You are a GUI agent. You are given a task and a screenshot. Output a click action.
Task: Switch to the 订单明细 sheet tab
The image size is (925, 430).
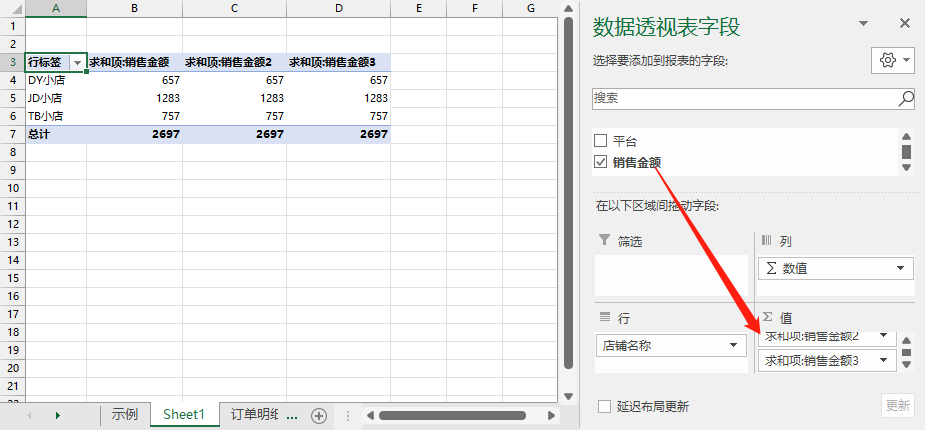pyautogui.click(x=262, y=414)
